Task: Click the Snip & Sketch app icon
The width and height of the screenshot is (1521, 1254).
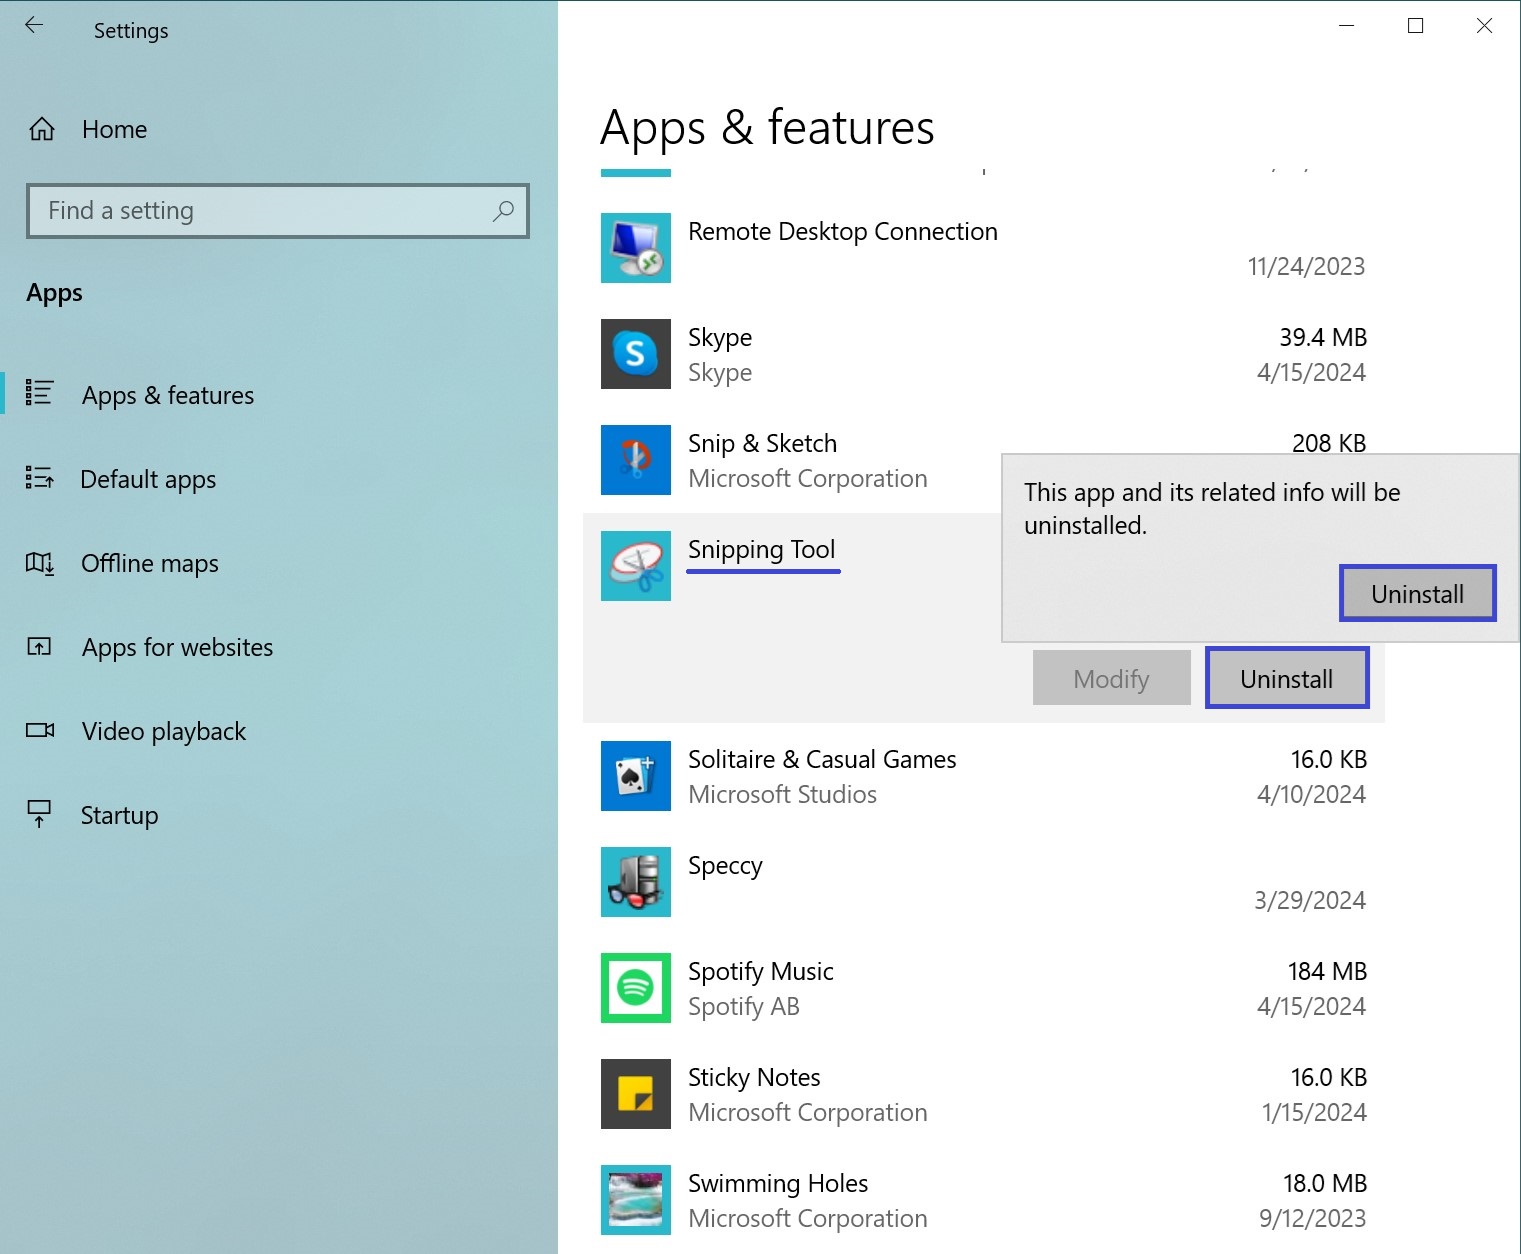Action: (635, 460)
